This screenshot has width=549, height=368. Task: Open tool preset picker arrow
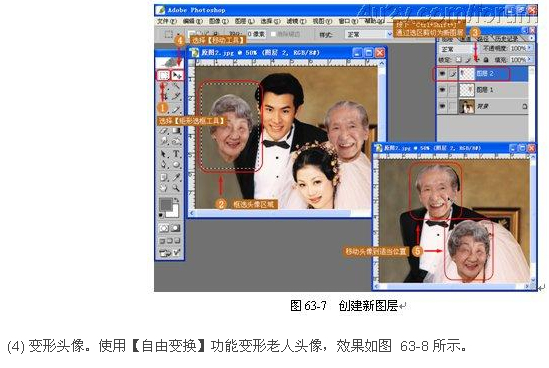coord(178,34)
